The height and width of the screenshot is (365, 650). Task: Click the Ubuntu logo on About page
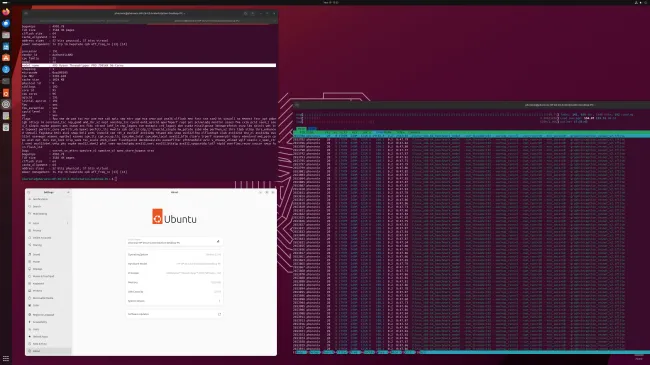[174, 217]
